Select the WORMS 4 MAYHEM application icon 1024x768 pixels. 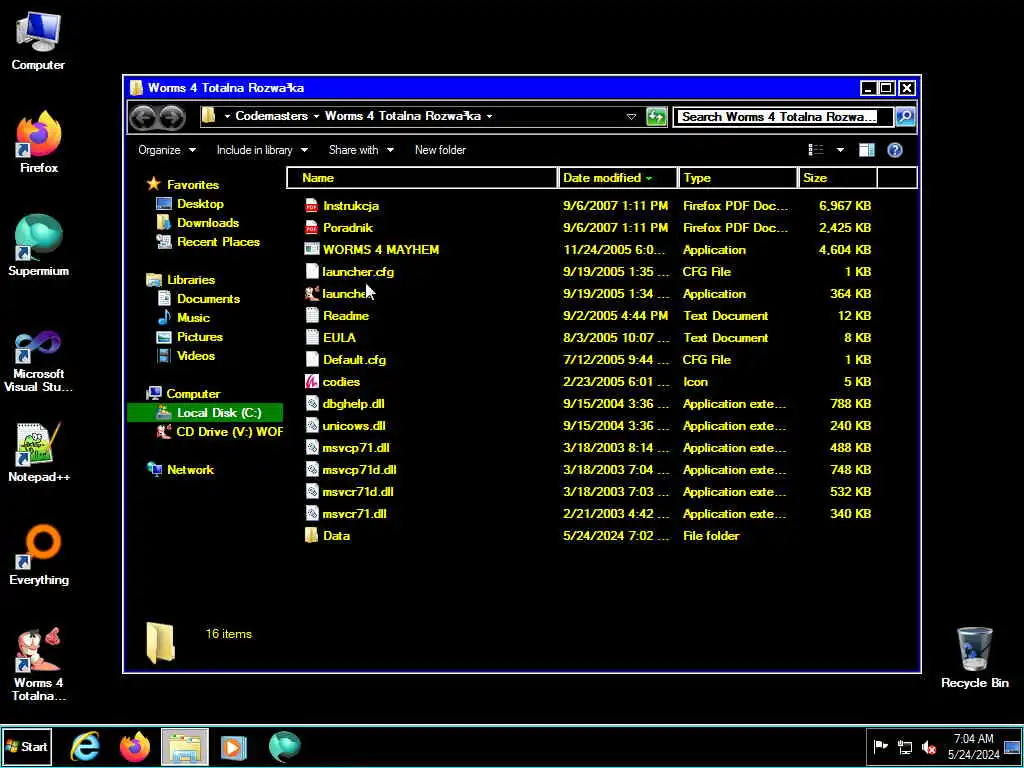(312, 249)
